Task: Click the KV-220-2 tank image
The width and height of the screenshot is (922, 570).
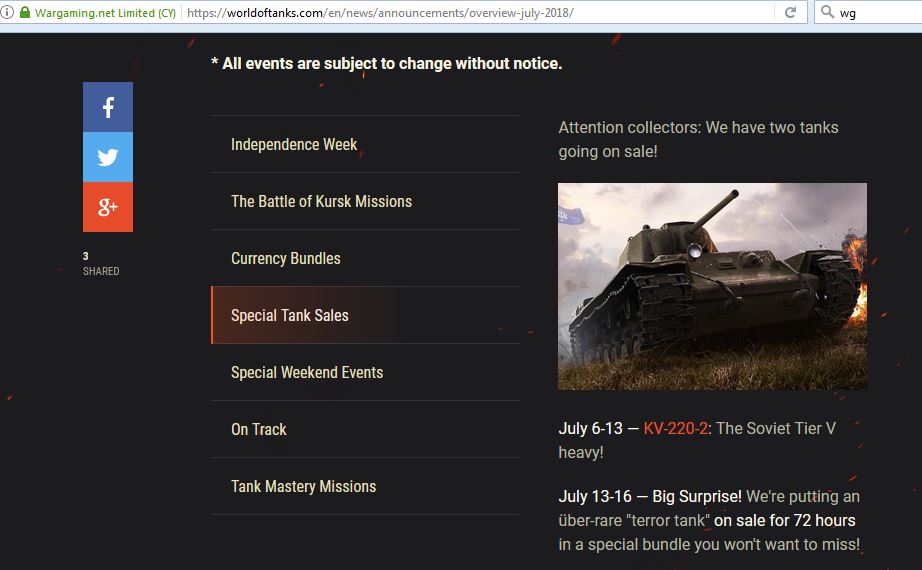Action: pos(712,286)
